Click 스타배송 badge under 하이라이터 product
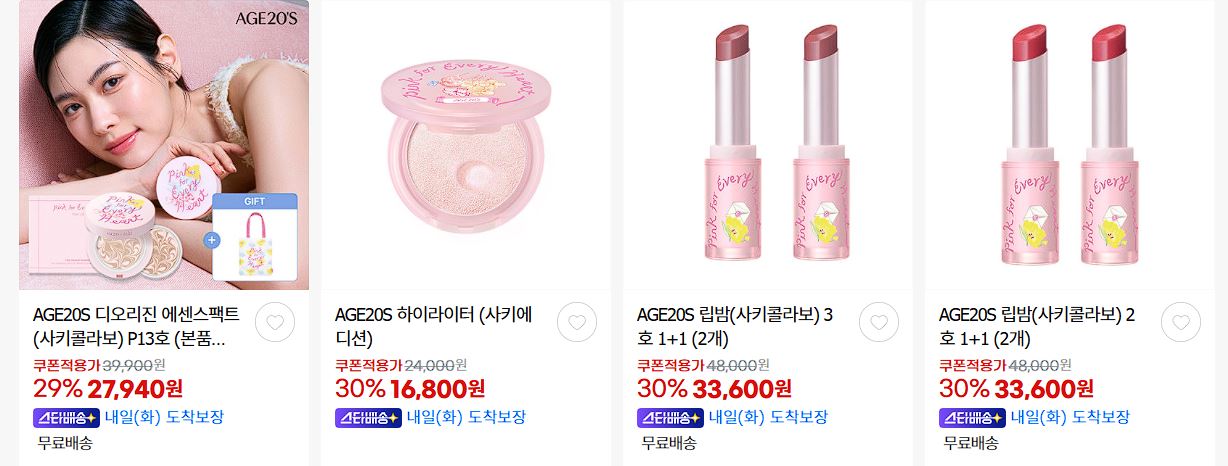1228x466 pixels. click(368, 418)
